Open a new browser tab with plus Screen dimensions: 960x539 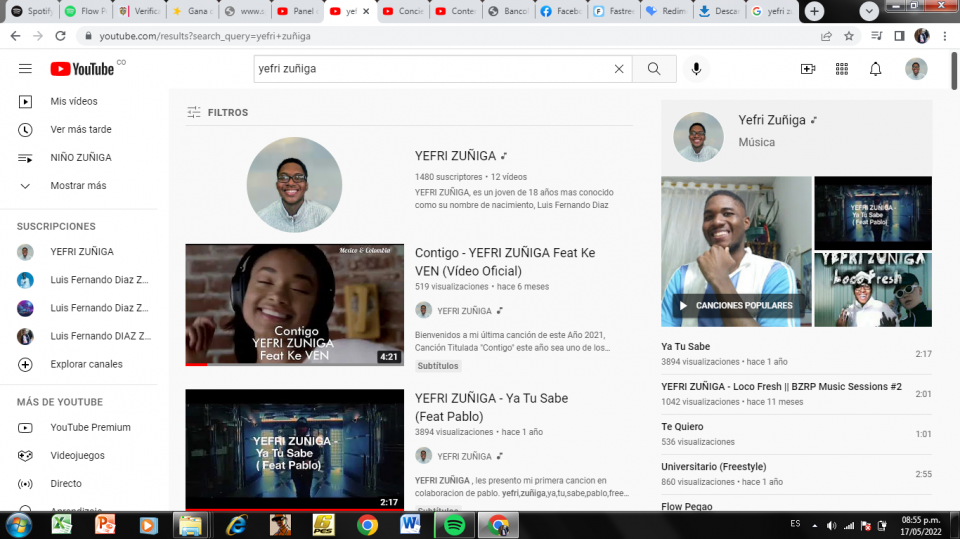tap(814, 11)
